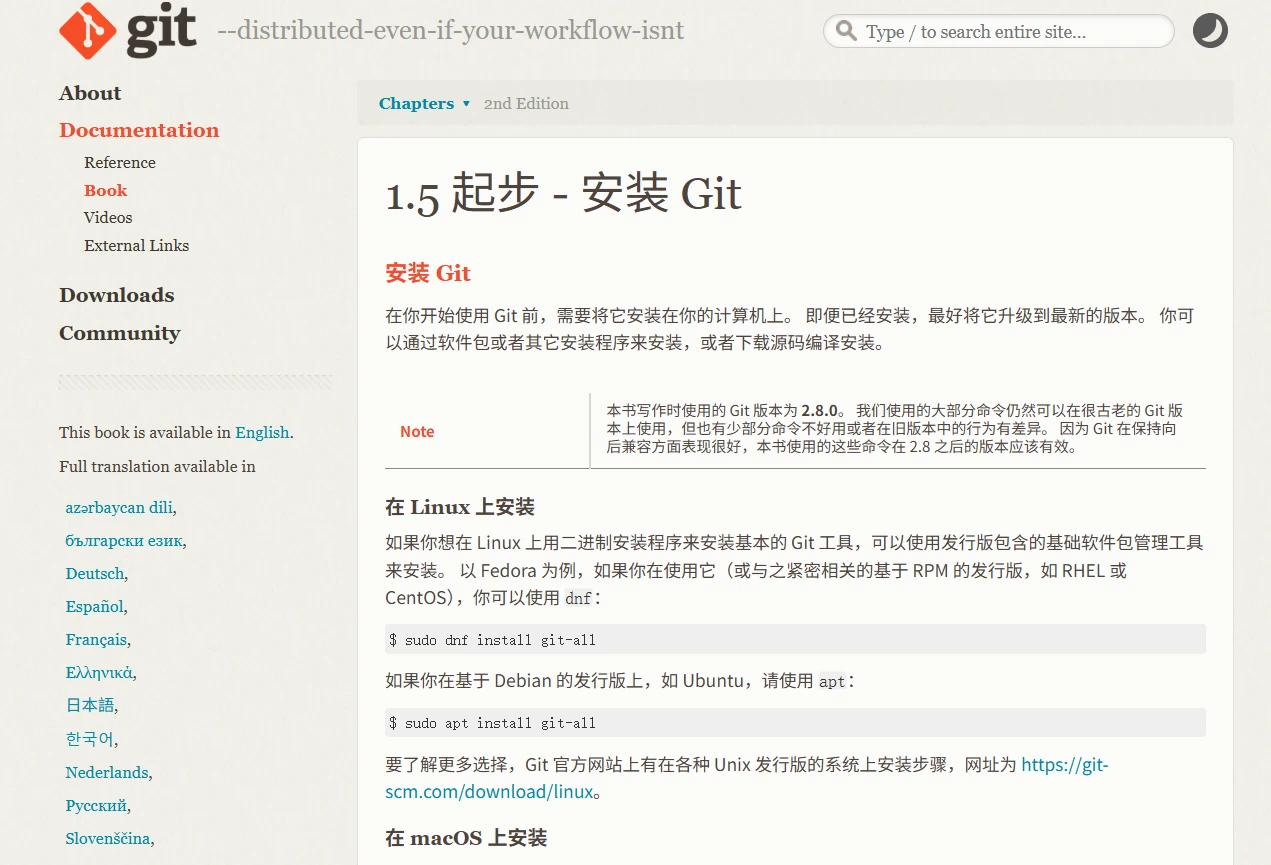
Task: Open the Videos page
Action: [x=108, y=217]
